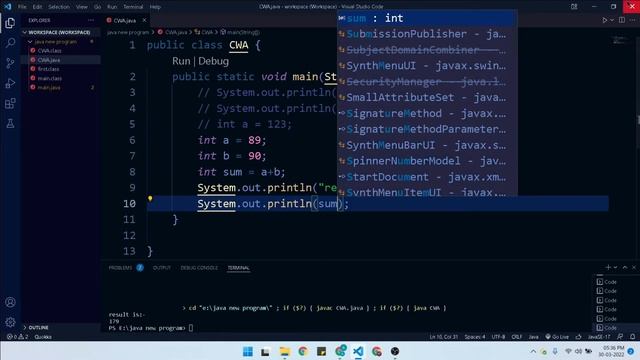The image size is (640, 360).
Task: Open File Explorer from the taskbar
Action: [x=284, y=351]
